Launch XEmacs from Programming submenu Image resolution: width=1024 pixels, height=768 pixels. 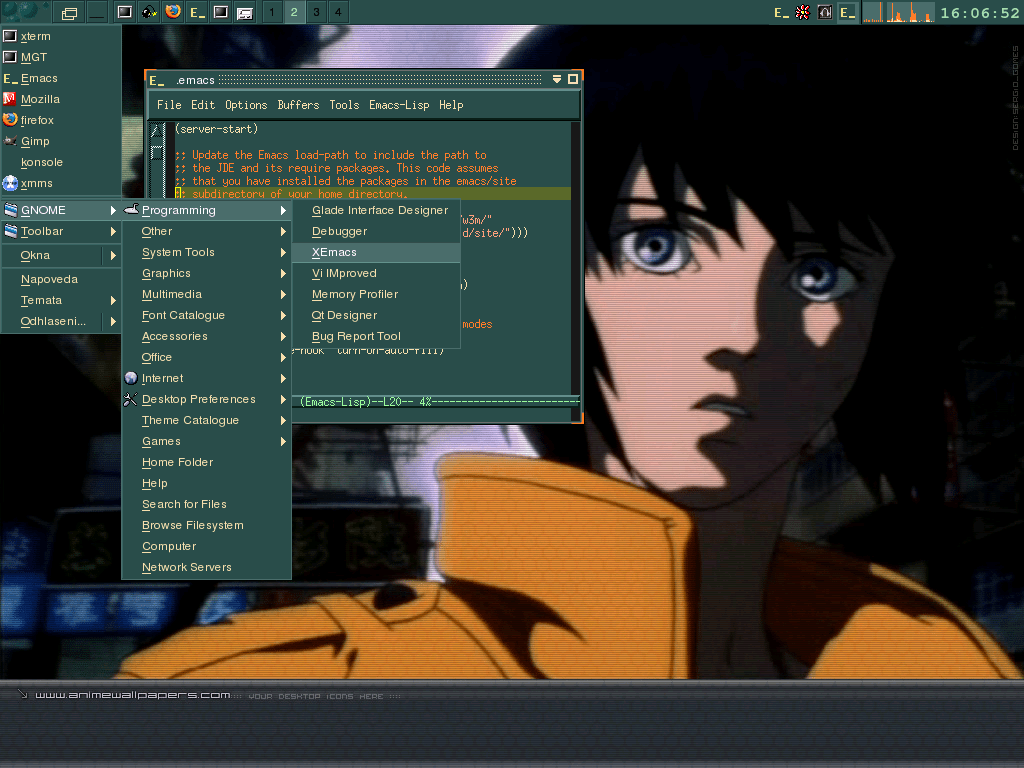coord(376,252)
